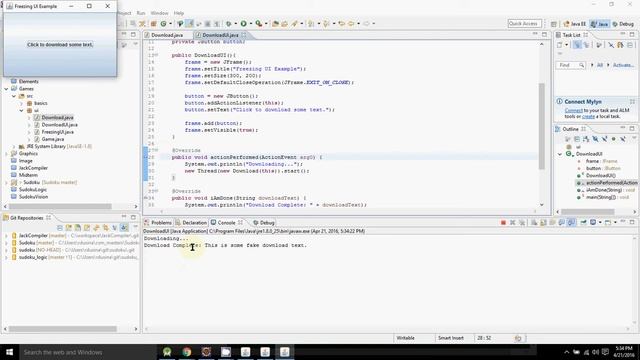Viewport: 640px width, 360px height.
Task: Select DownloadUI.java in Package Explorer
Action: (59, 125)
